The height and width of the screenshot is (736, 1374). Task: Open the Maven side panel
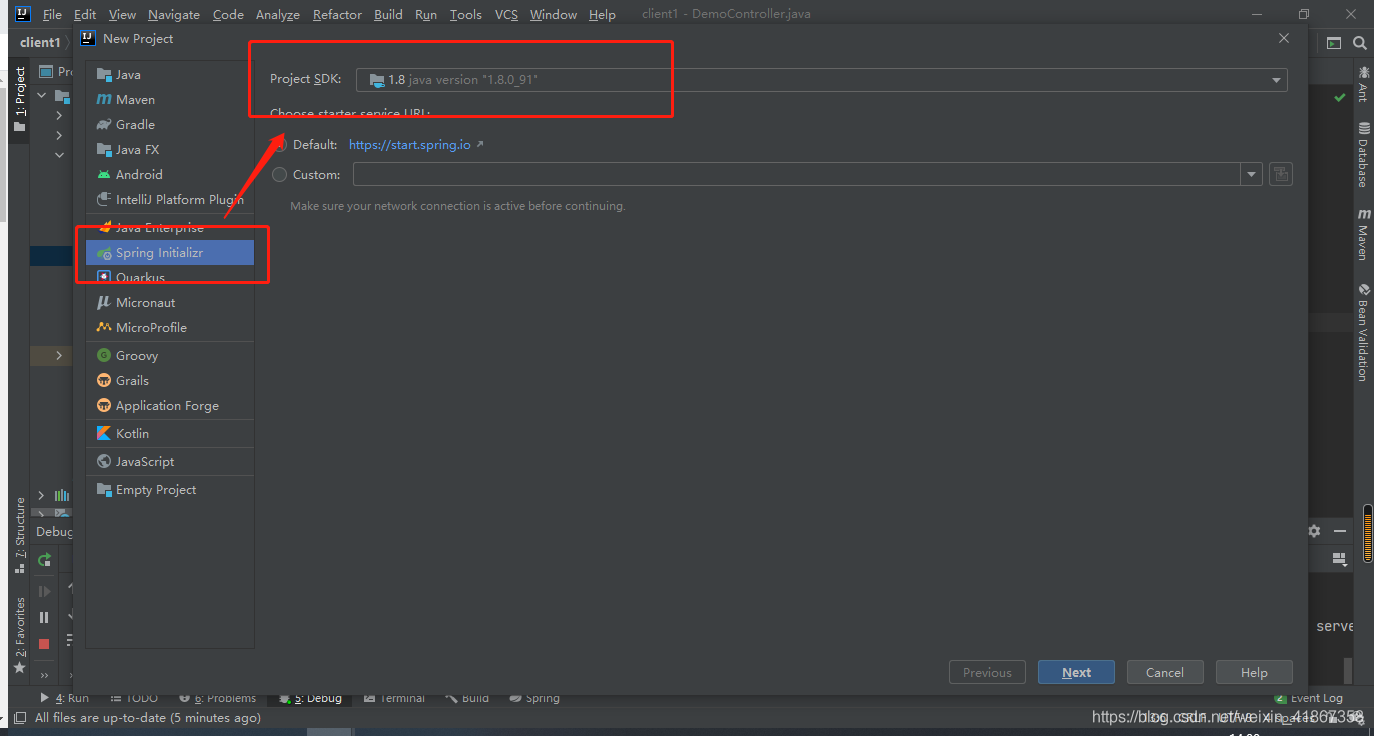tap(1362, 234)
